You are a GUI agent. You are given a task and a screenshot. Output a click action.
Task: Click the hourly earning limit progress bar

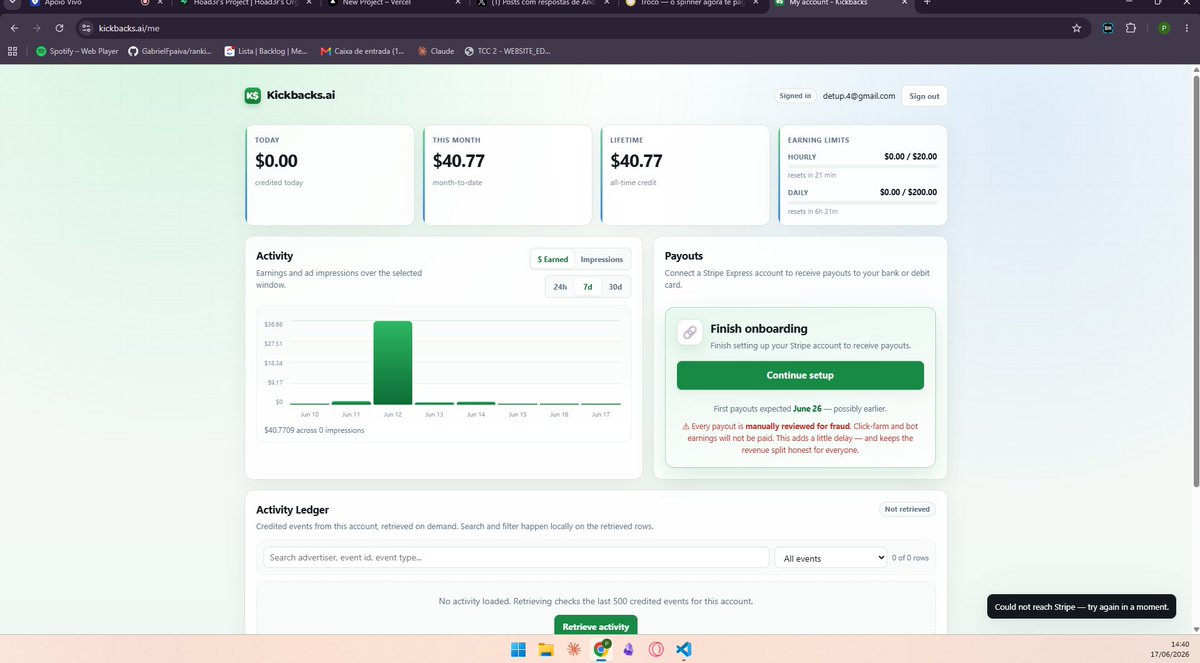[x=863, y=166]
